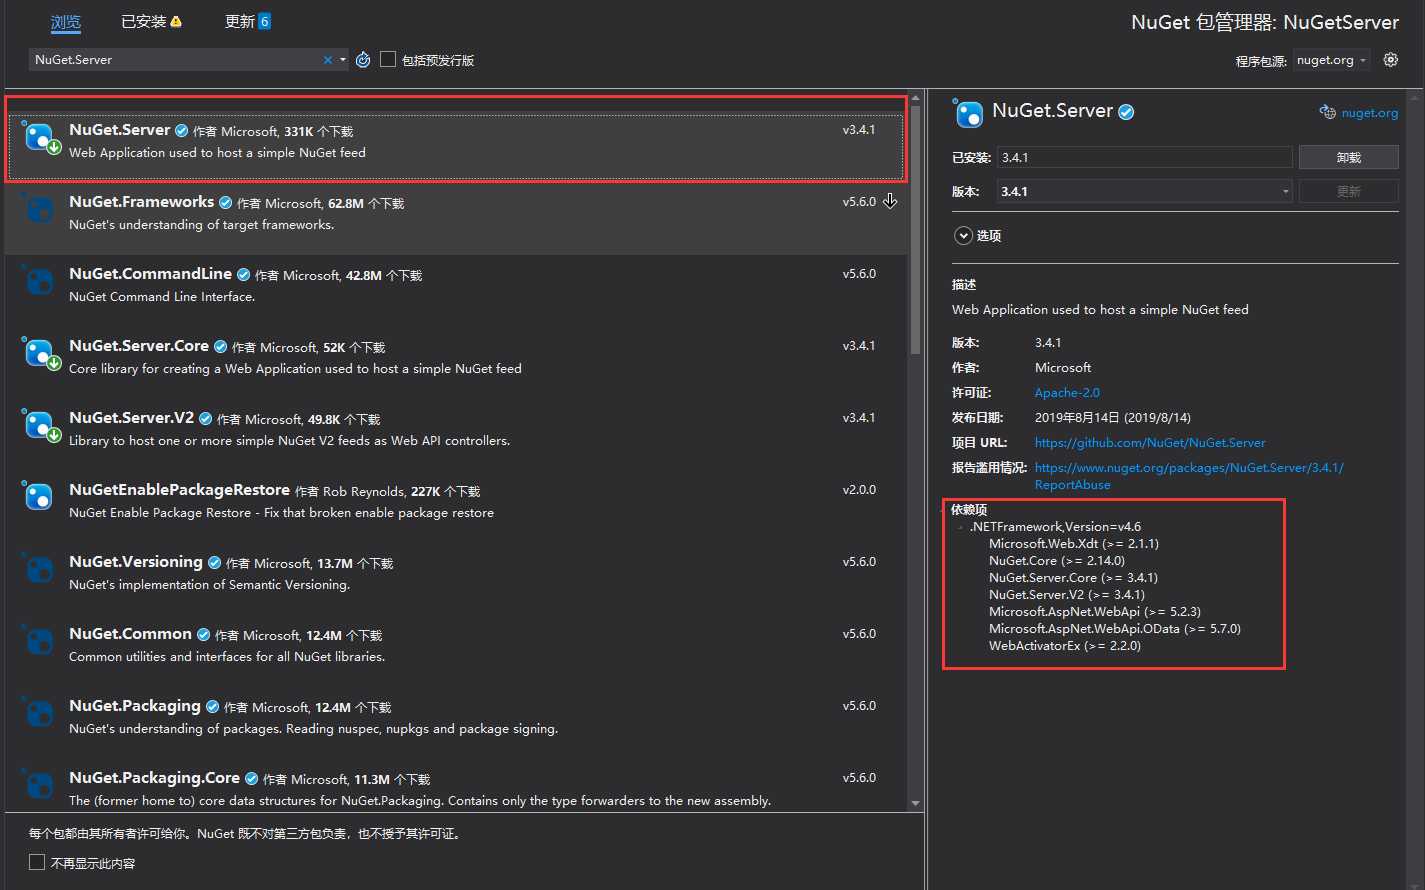Screen dimensions: 1425x890
Task: Click the NuGet.Server.V2 package icon
Action: [x=41, y=426]
